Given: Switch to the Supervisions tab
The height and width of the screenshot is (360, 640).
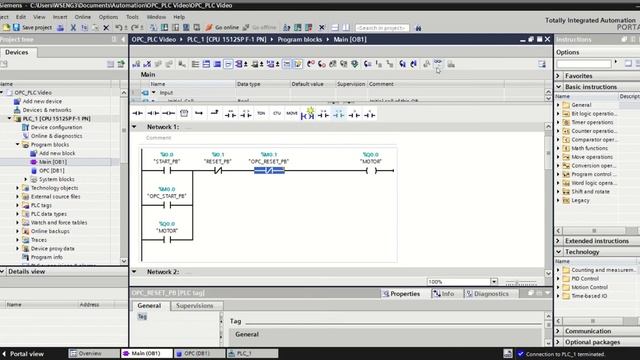Looking at the screenshot, I should coord(195,305).
